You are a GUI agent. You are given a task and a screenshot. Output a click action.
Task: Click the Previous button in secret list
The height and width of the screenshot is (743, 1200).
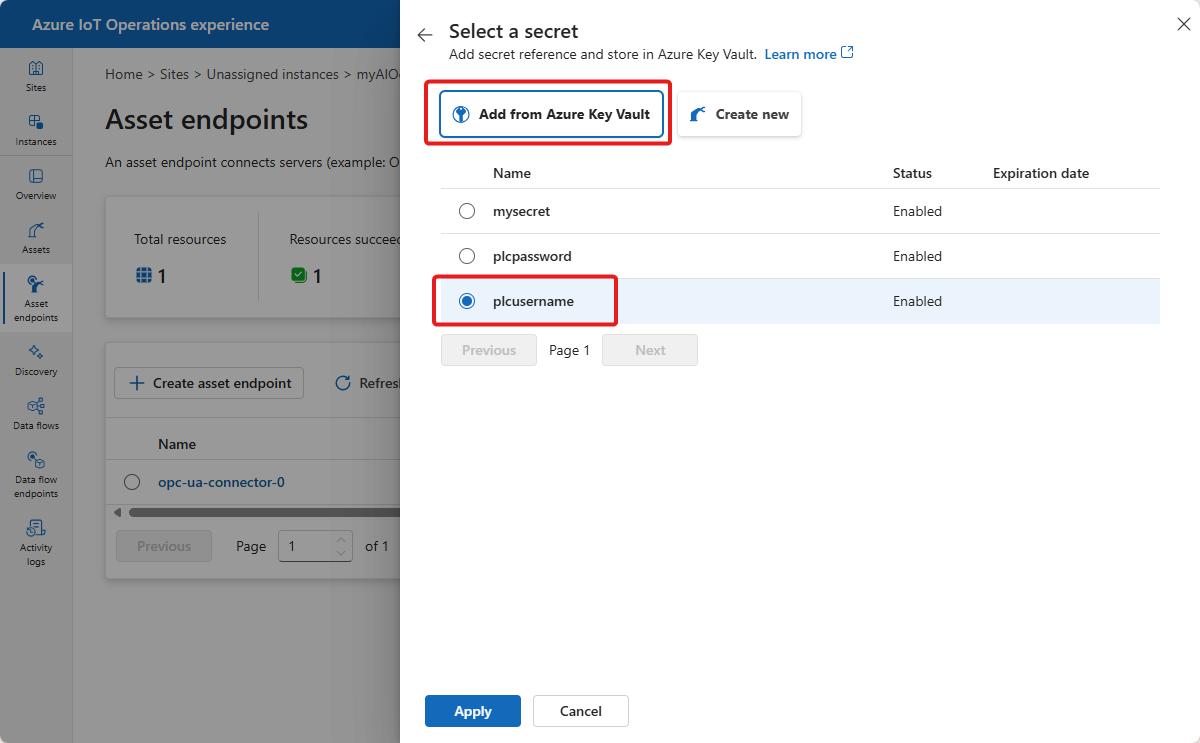489,350
